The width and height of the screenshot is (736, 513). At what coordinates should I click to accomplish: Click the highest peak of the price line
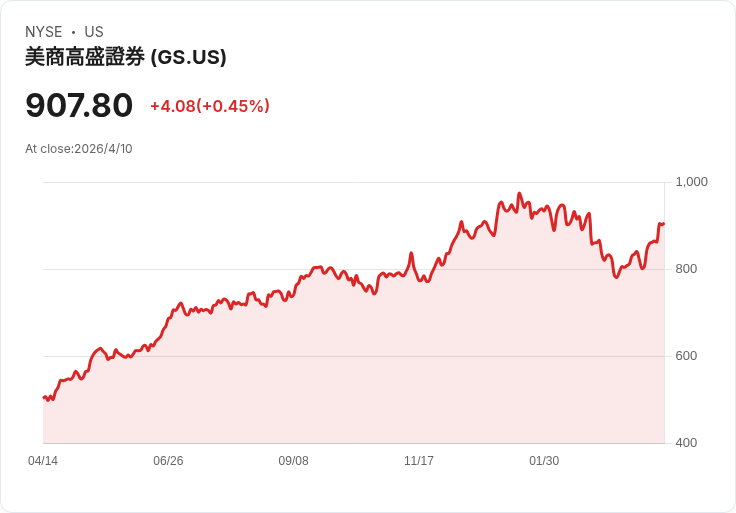(x=519, y=194)
